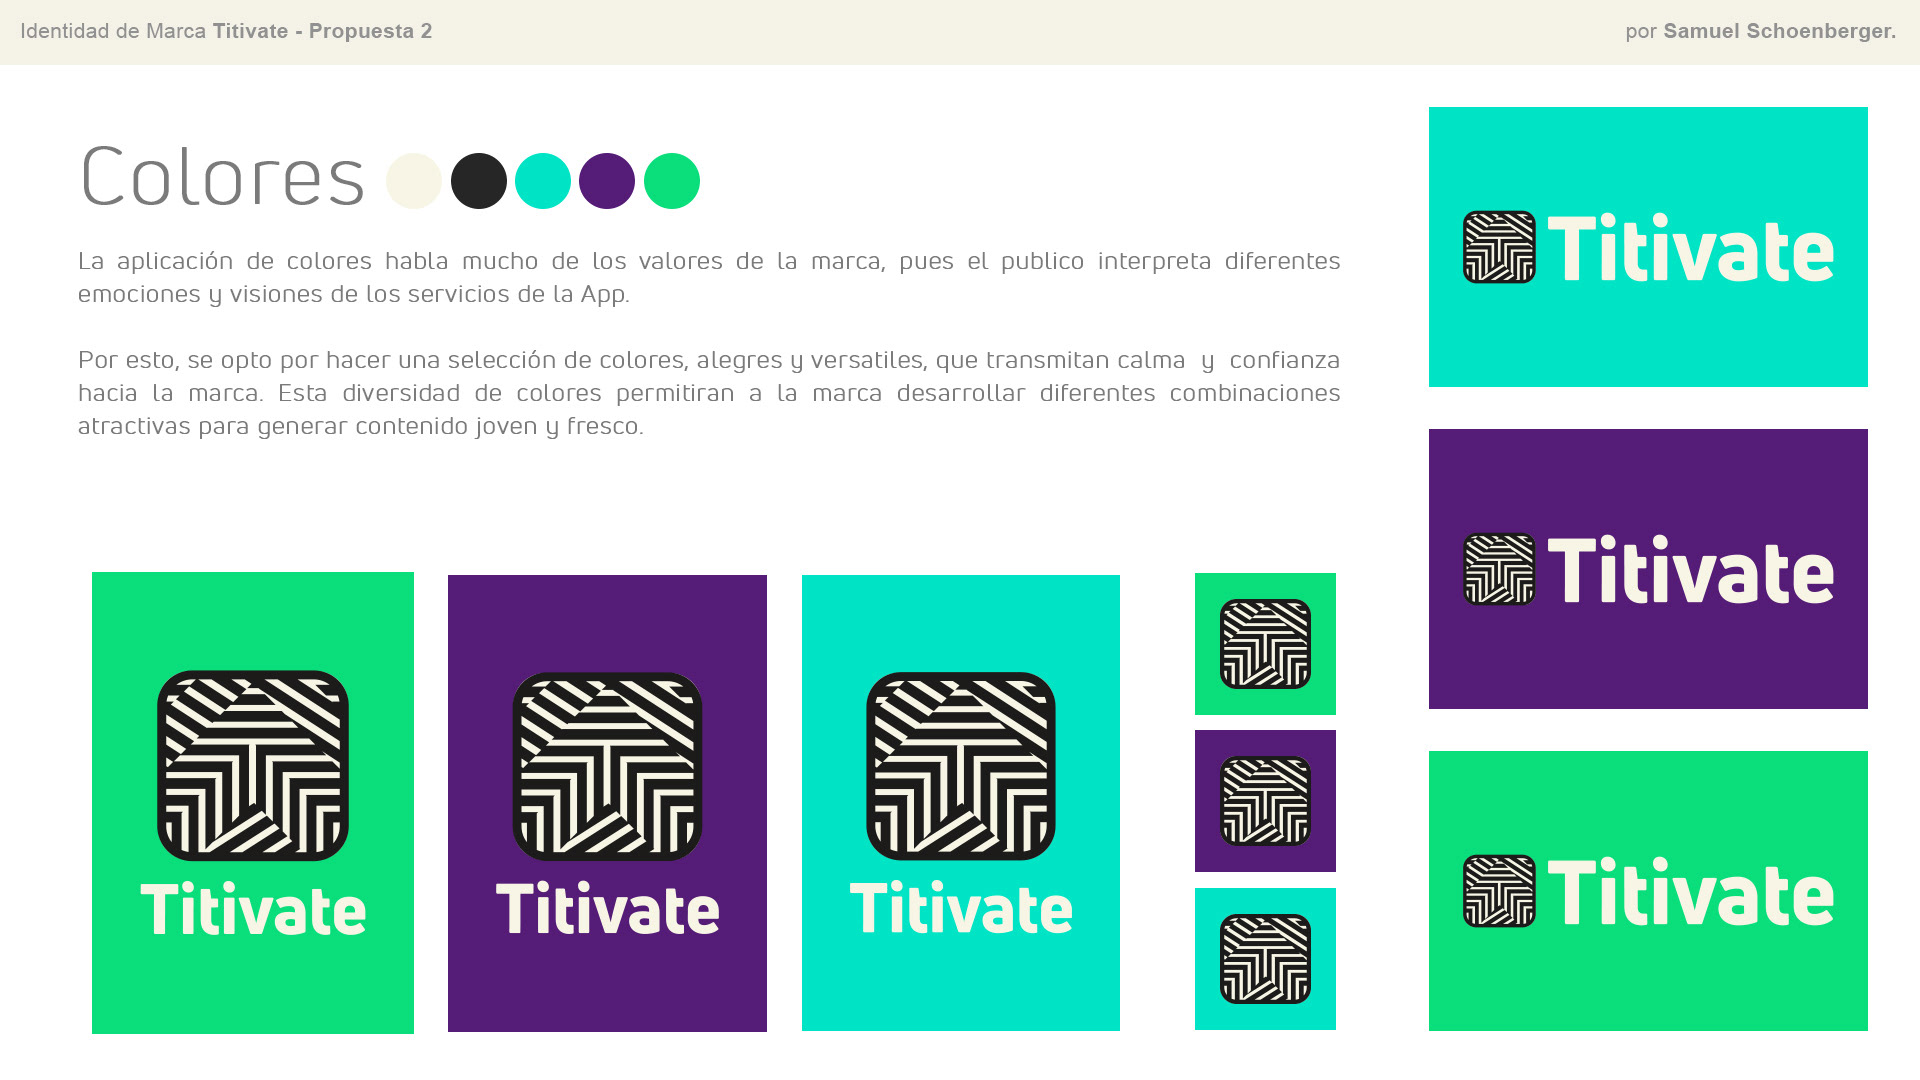Click the Samuel Schoenberger author name
This screenshot has height=1080, width=1920.
1779,31
